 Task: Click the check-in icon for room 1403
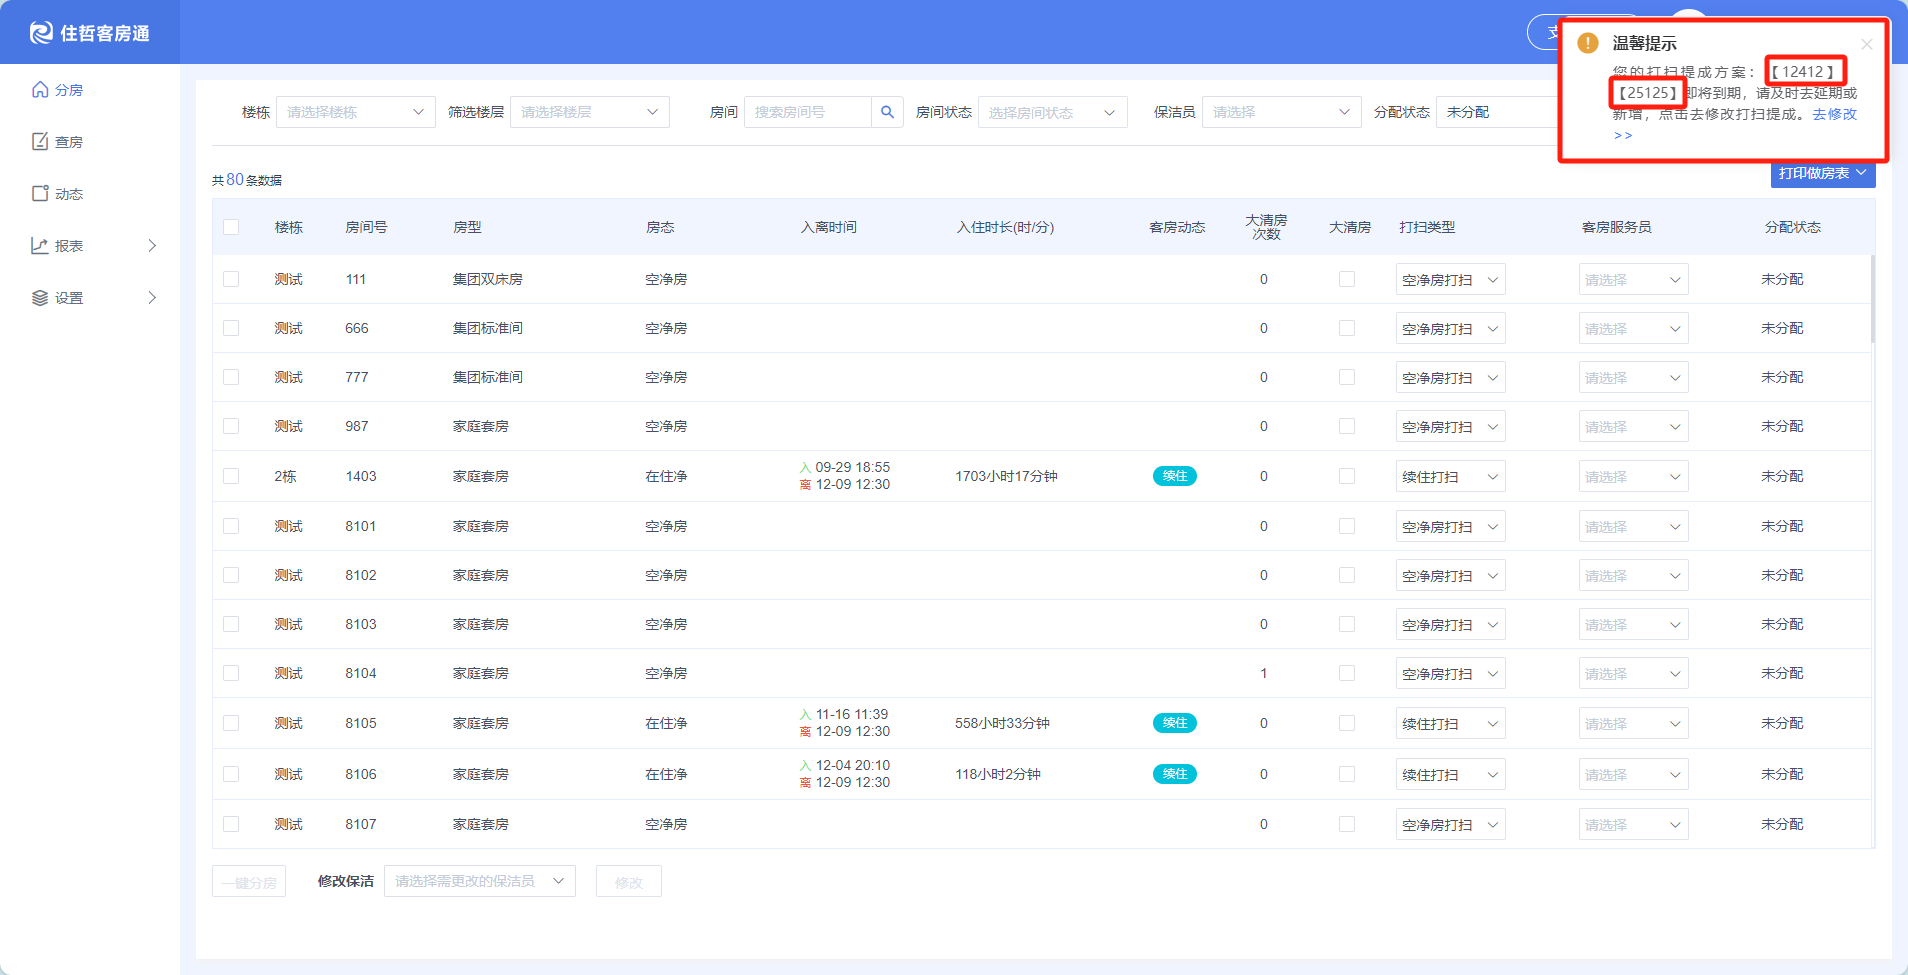coord(805,468)
